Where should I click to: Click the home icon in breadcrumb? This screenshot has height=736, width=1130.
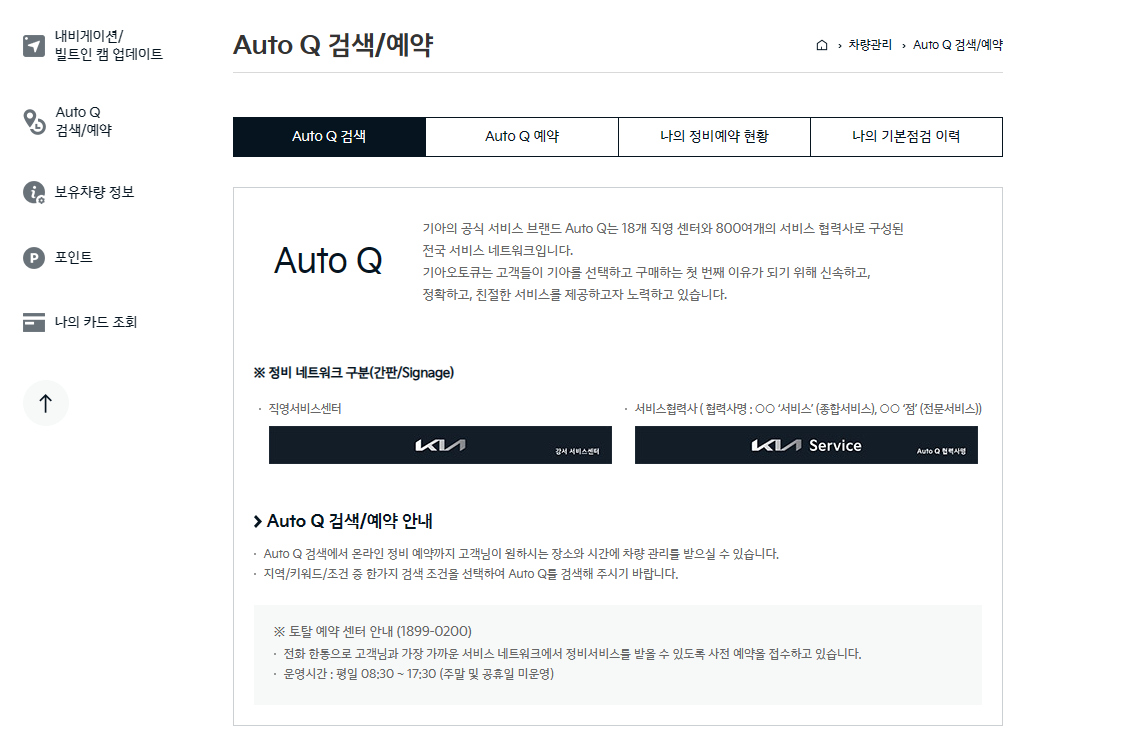click(x=822, y=45)
